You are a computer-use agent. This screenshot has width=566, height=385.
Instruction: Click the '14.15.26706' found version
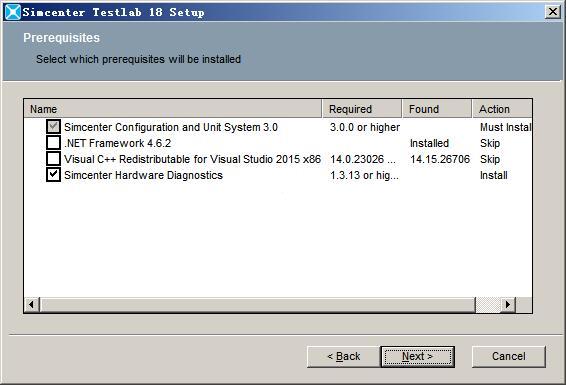point(440,159)
